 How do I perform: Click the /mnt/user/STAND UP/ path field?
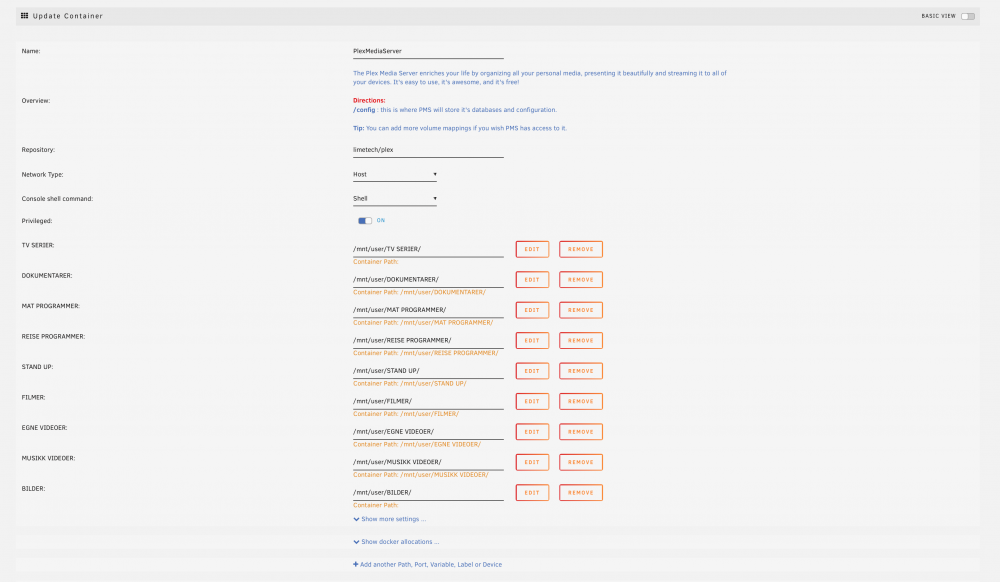[x=428, y=371]
